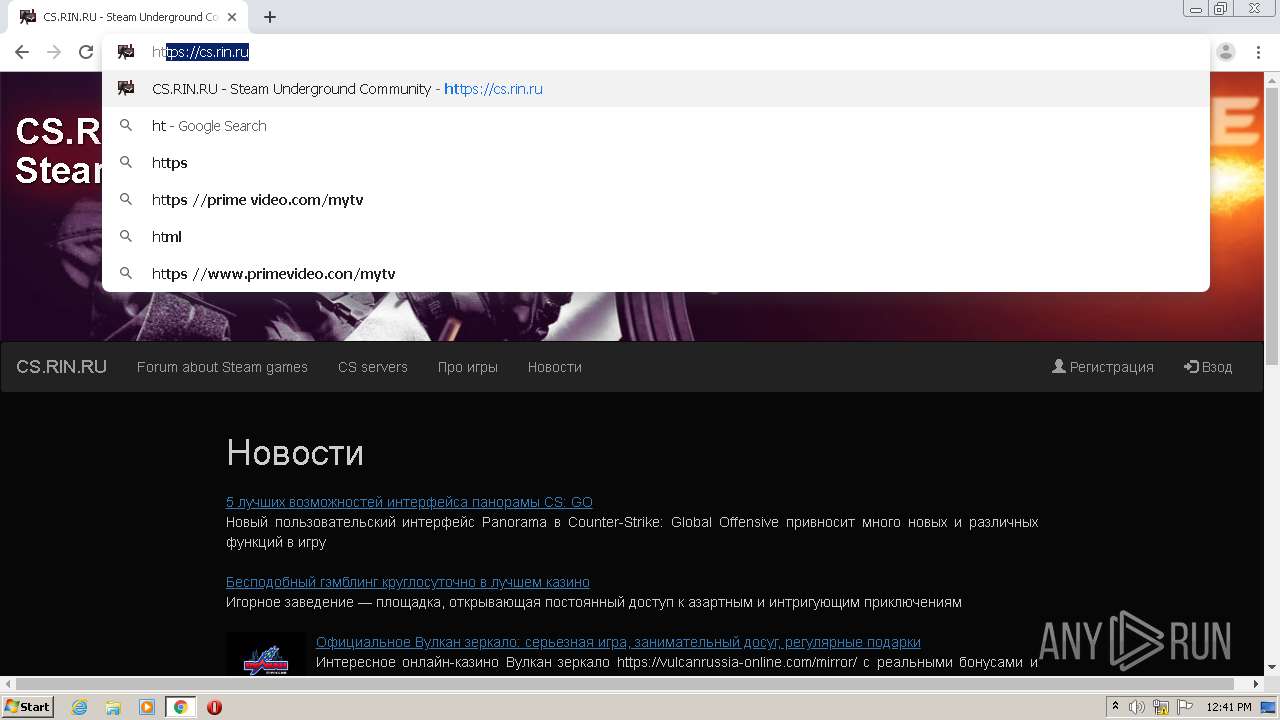Click the browser back arrow
Image resolution: width=1280 pixels, height=720 pixels.
[x=22, y=52]
